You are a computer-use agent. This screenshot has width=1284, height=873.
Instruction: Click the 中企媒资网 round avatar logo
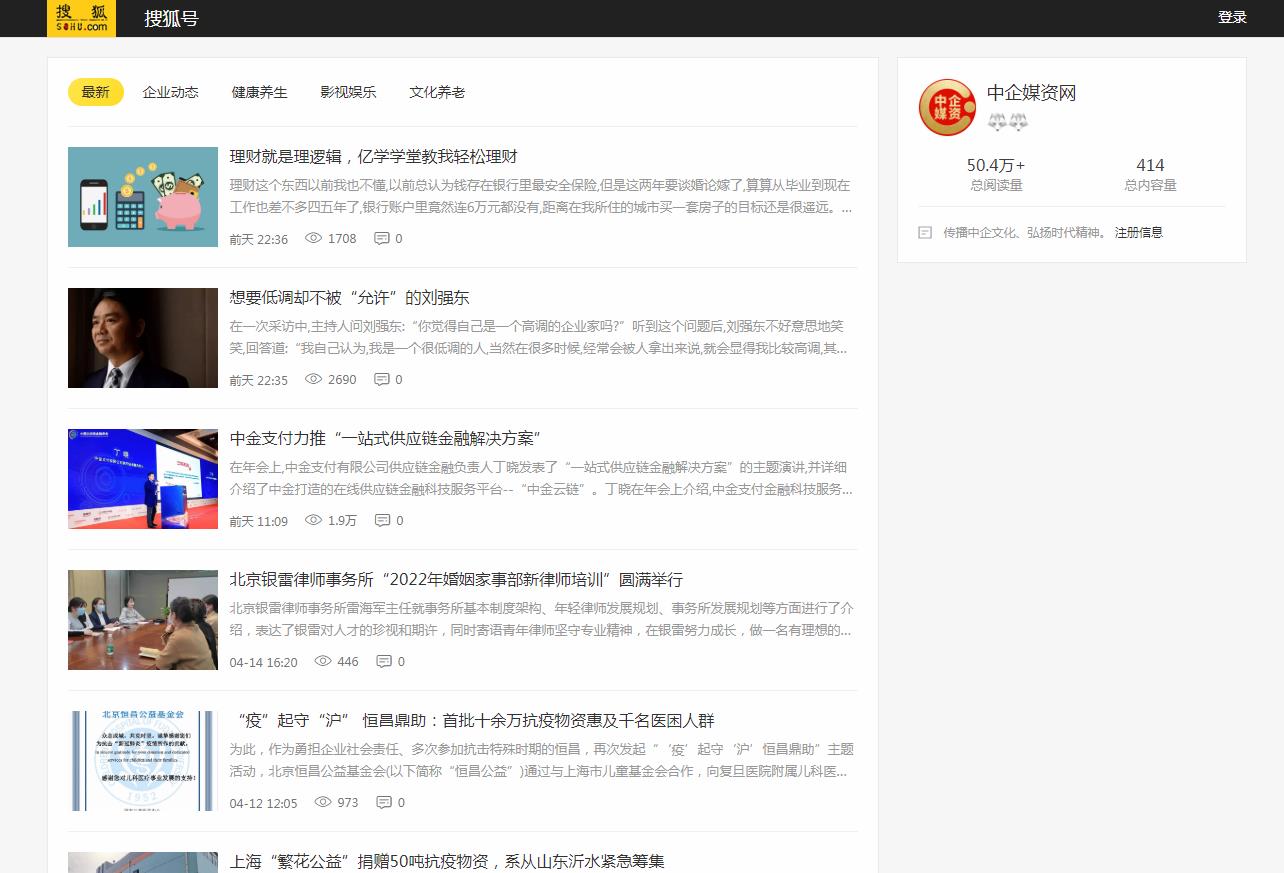click(x=947, y=107)
